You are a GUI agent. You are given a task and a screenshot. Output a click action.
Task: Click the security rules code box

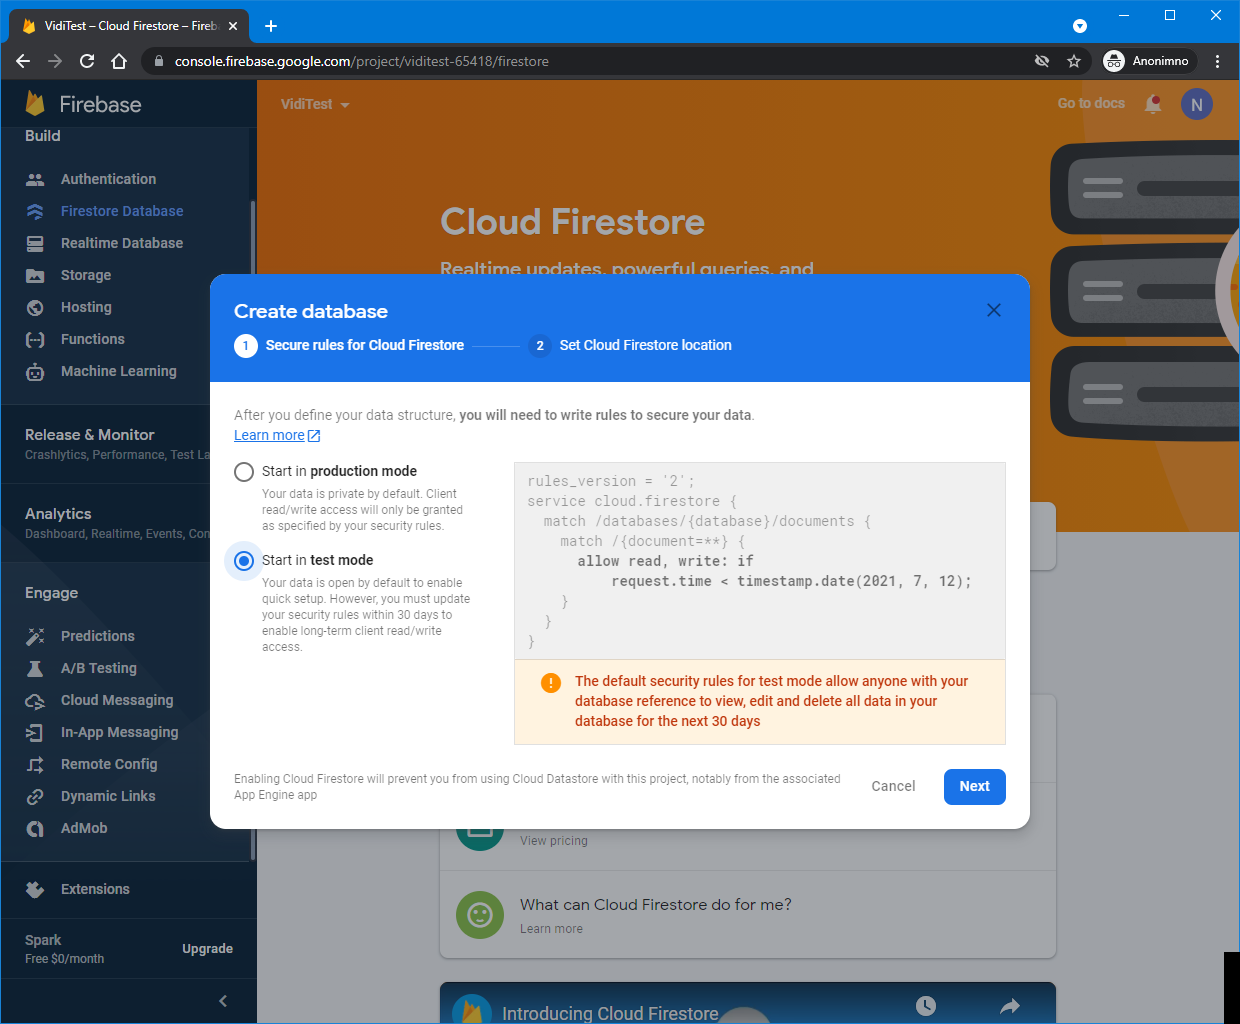pos(760,561)
